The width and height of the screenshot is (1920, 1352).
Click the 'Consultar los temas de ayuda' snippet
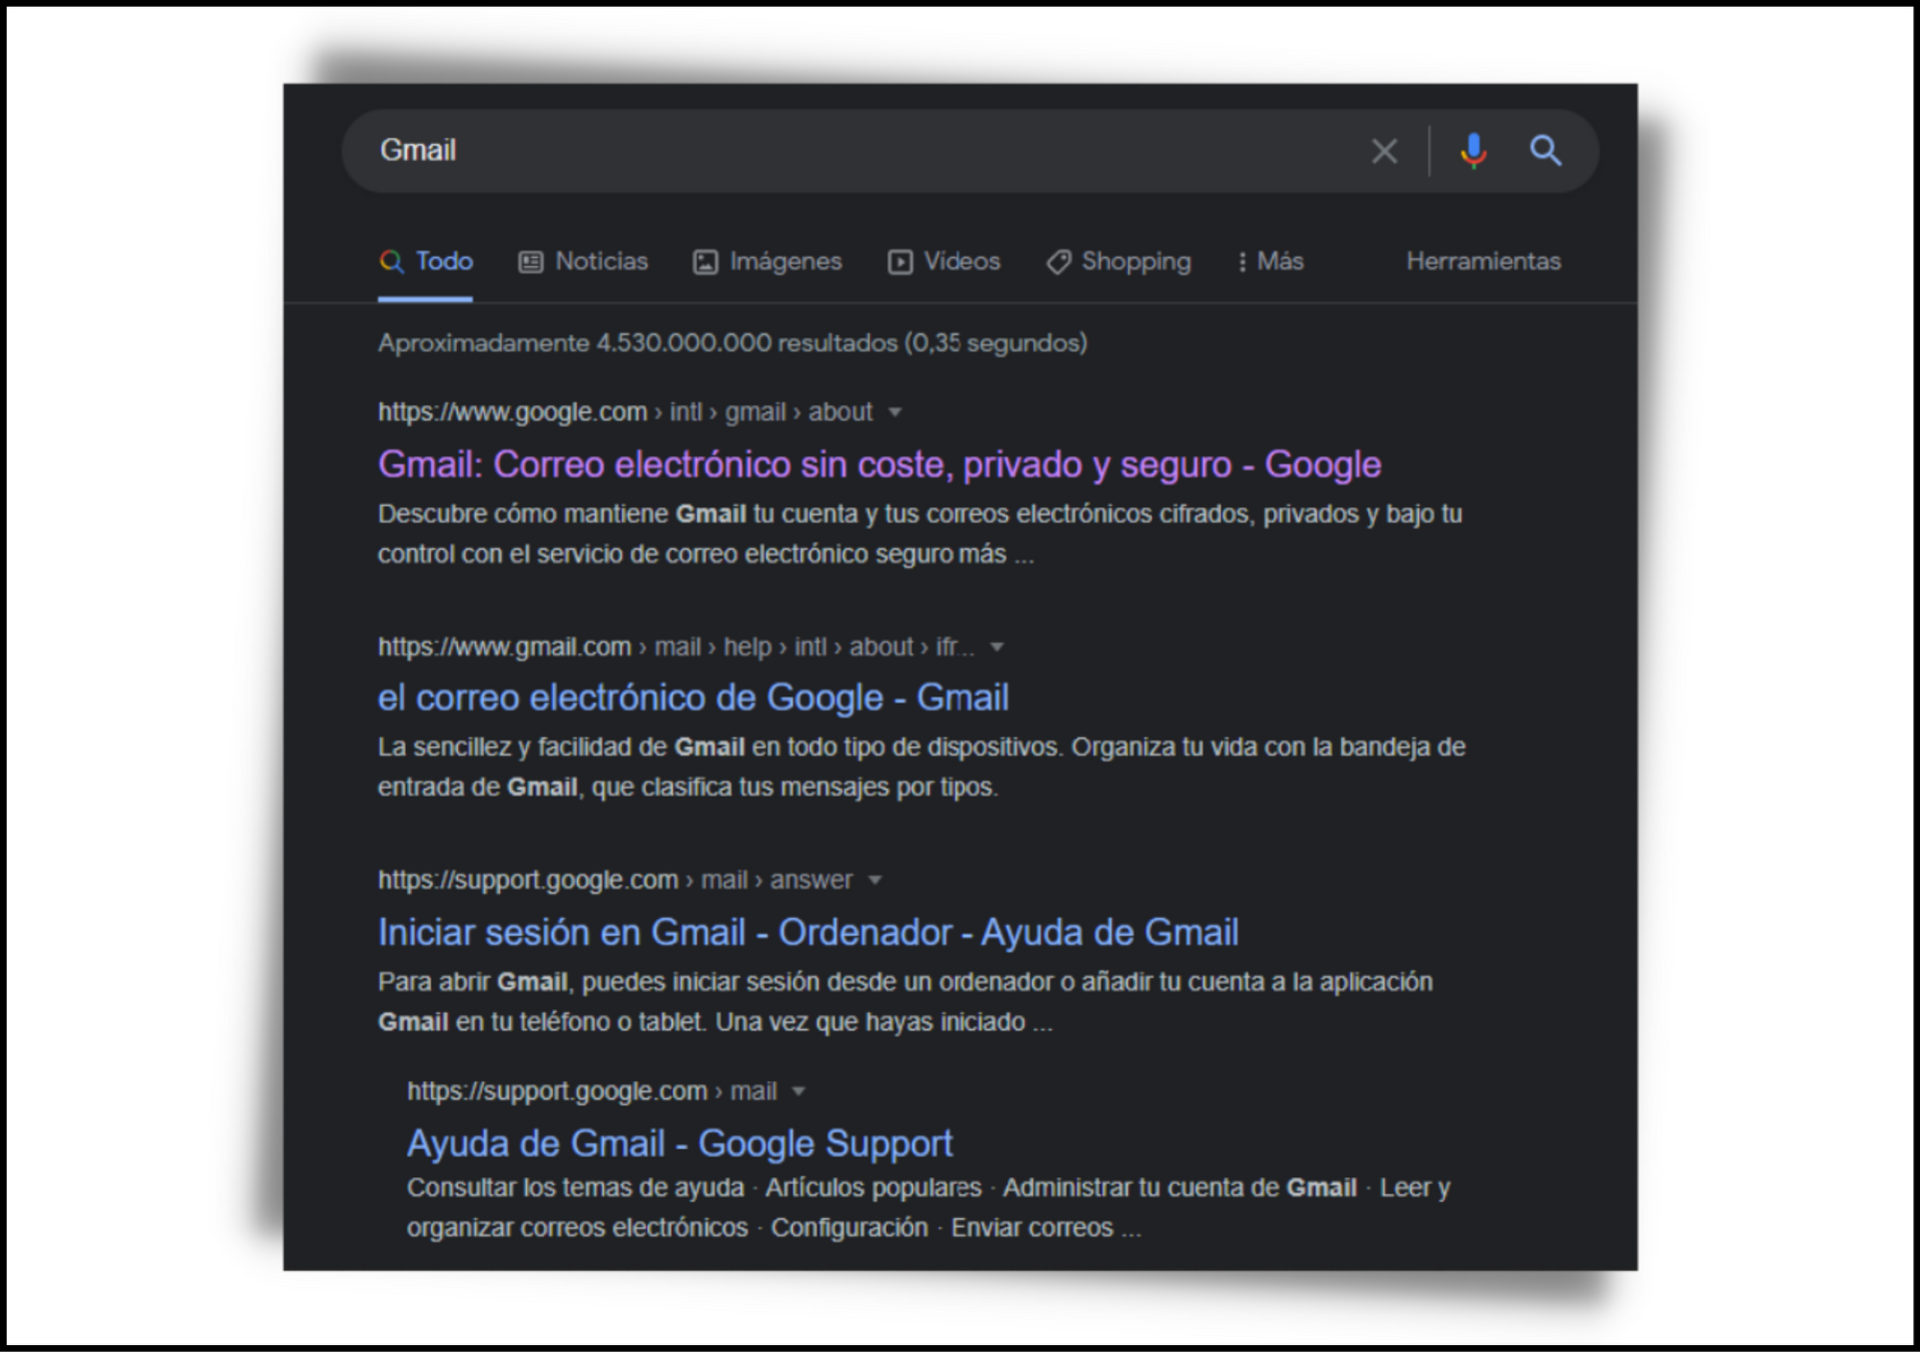click(928, 1208)
